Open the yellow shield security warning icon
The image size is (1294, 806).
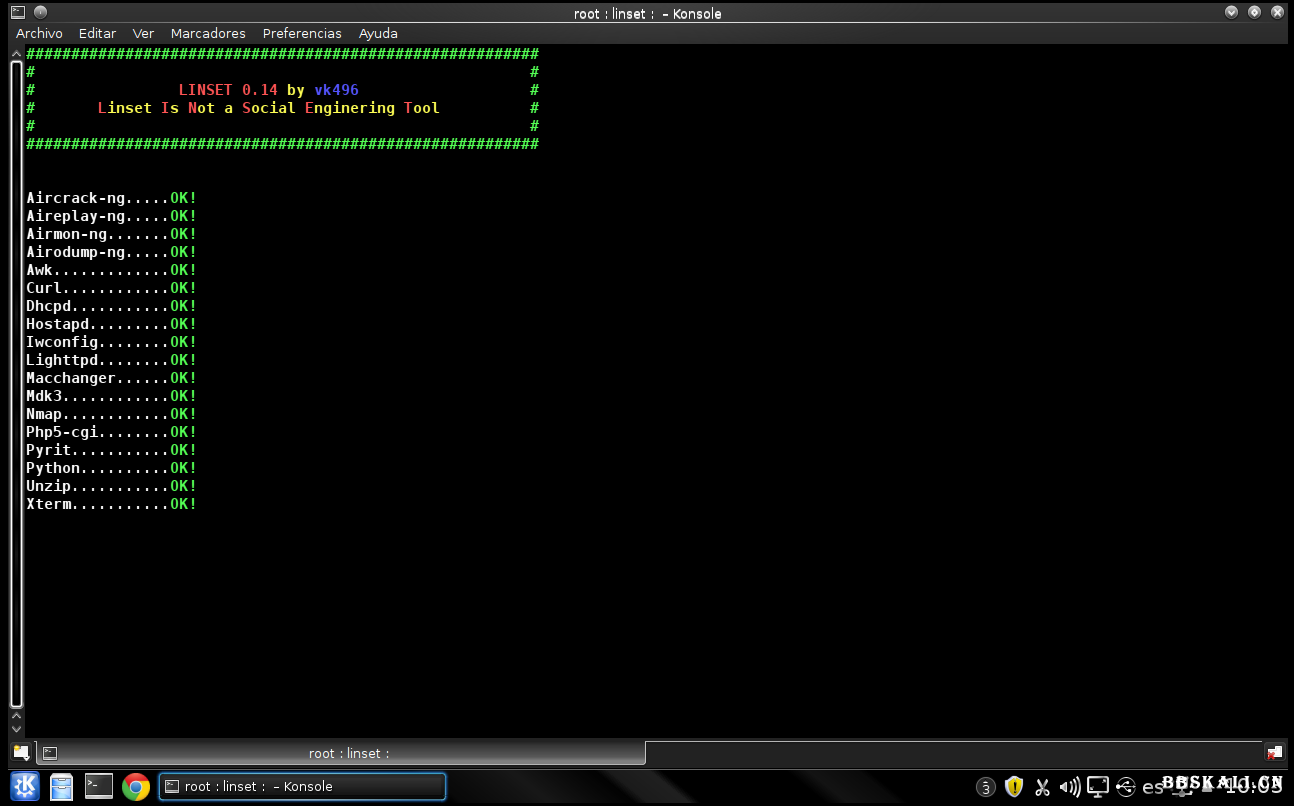[1014, 787]
